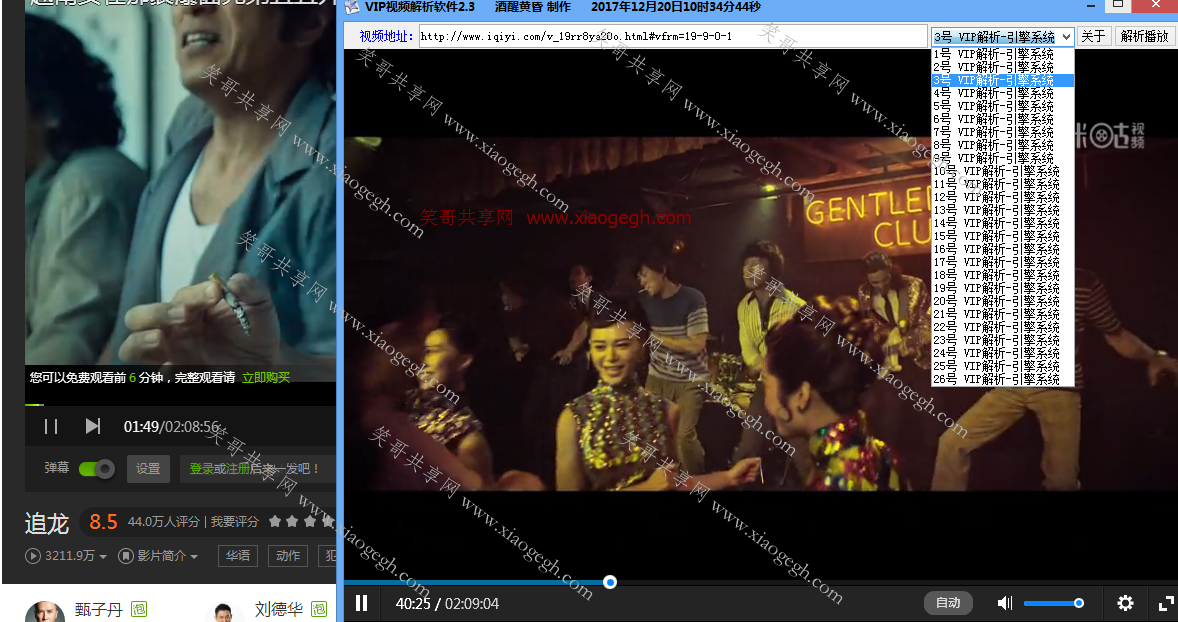Click the play count icon beside 3211.9万
Viewport: 1178px width, 622px height.
(32, 556)
